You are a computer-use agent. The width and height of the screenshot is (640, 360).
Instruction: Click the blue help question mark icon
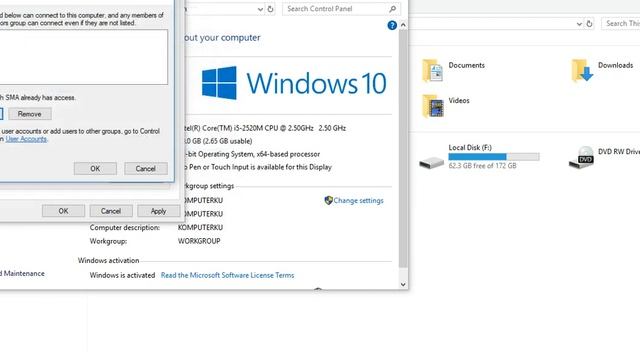point(392,25)
